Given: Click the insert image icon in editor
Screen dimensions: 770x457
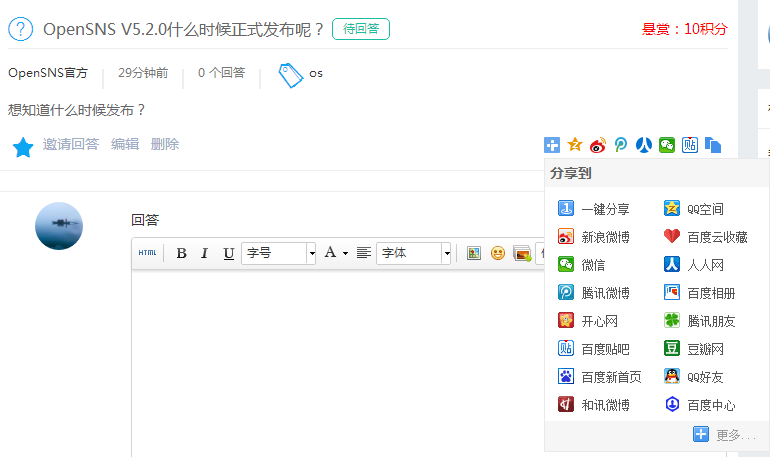Looking at the screenshot, I should [x=474, y=253].
